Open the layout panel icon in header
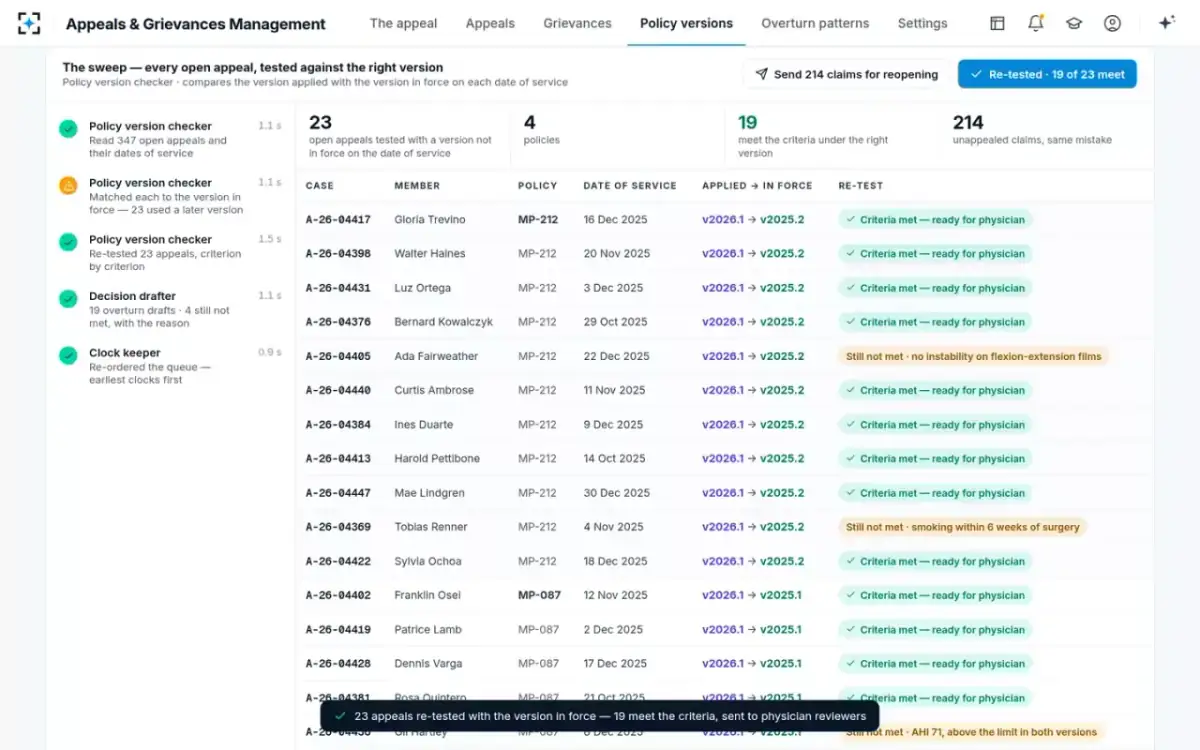 click(997, 23)
